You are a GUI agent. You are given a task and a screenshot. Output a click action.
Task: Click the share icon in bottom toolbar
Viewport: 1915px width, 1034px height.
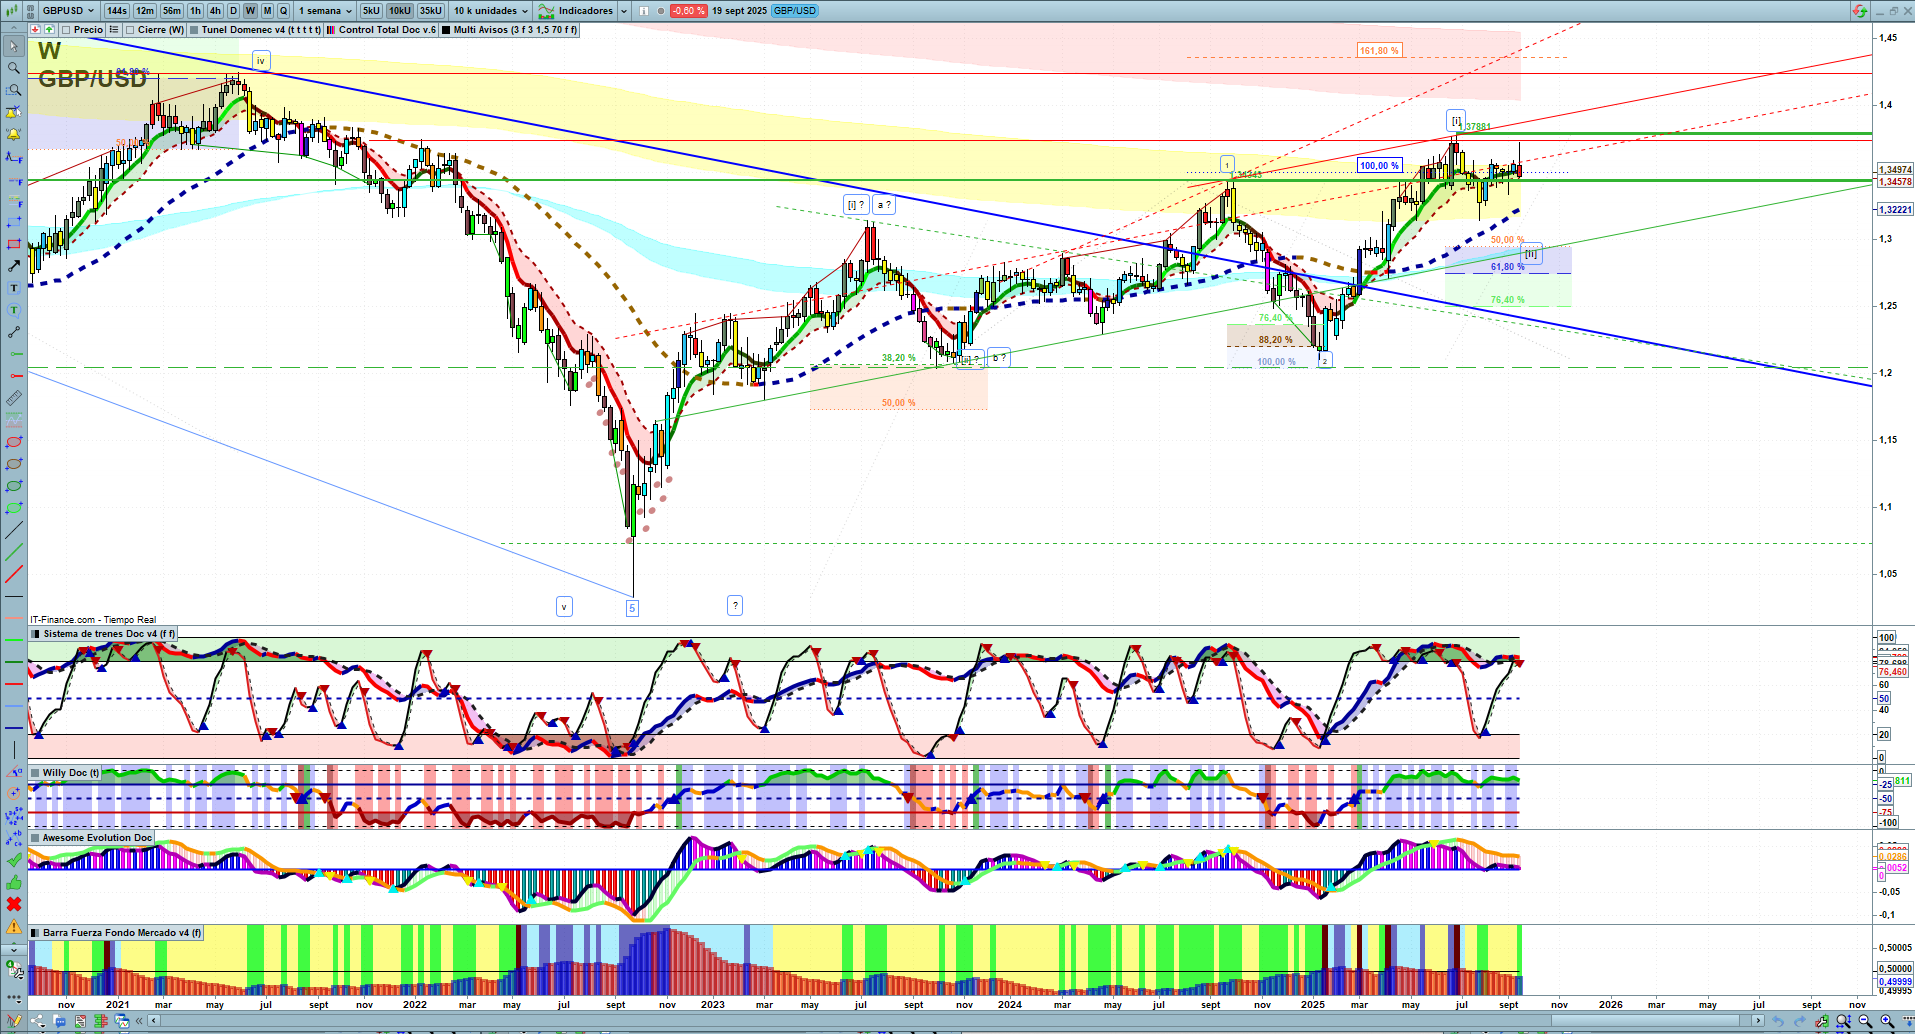click(x=38, y=1021)
